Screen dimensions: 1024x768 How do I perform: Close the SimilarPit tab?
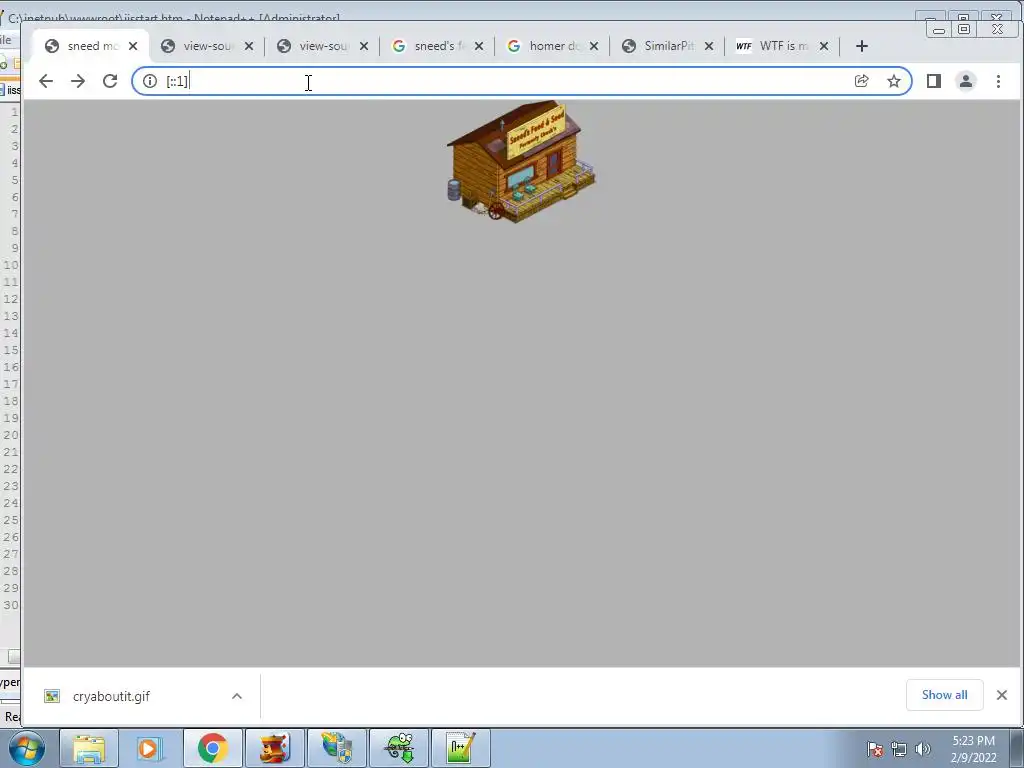[x=709, y=46]
